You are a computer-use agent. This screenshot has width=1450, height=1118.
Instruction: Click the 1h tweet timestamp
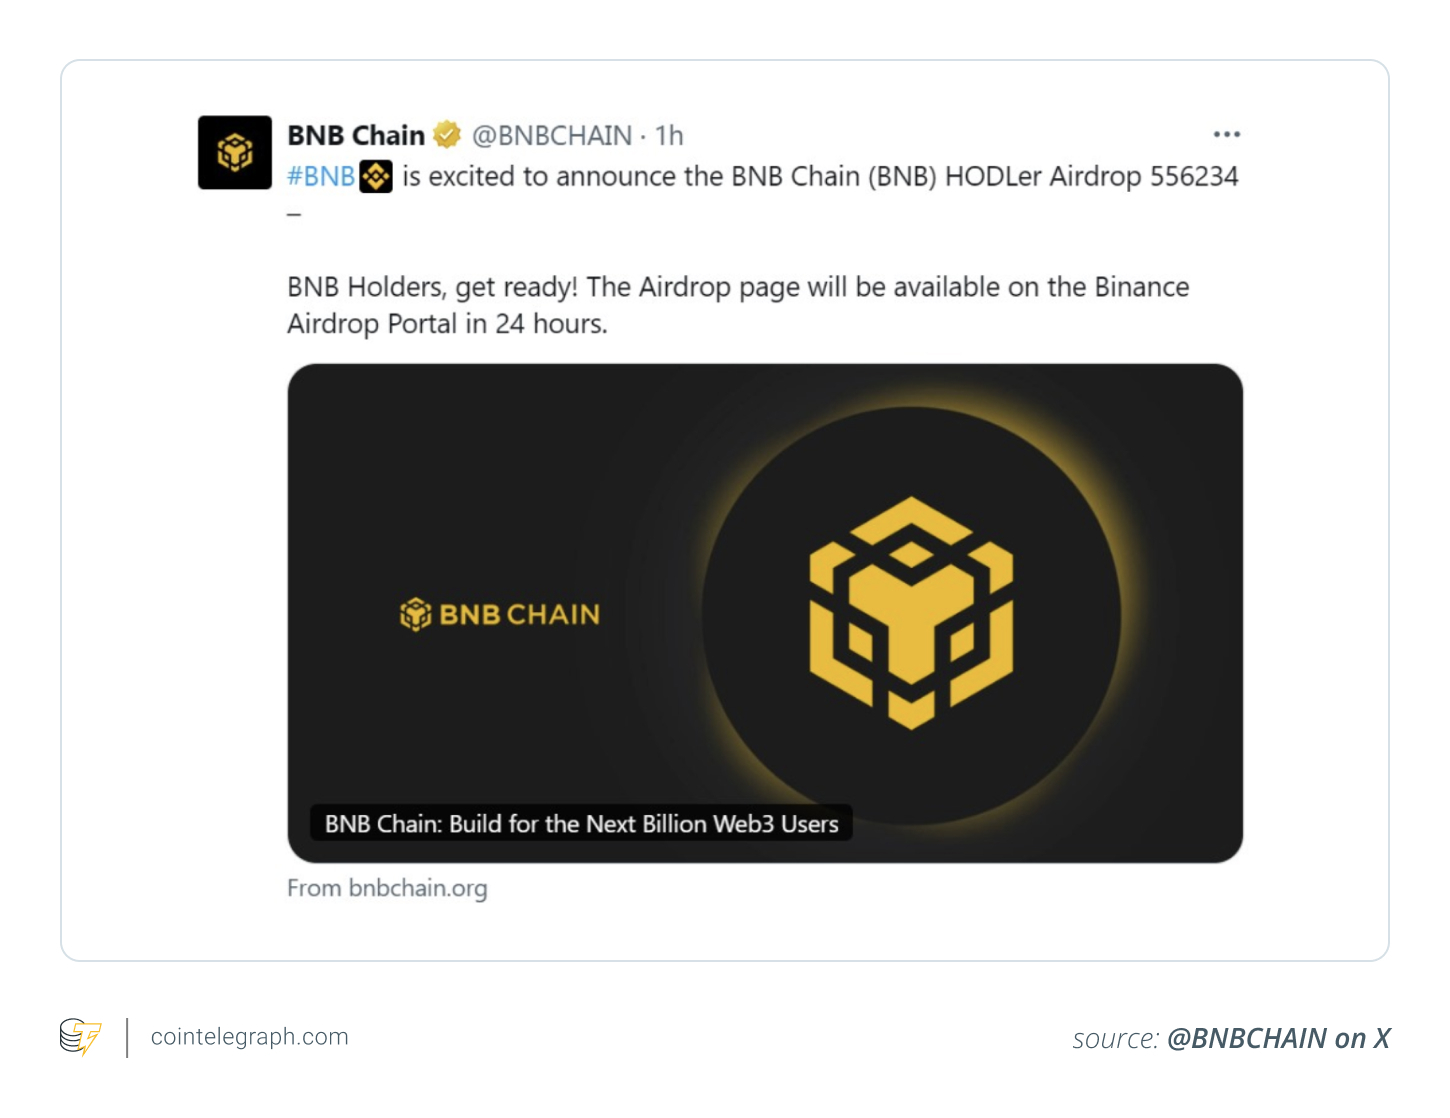[x=669, y=135]
